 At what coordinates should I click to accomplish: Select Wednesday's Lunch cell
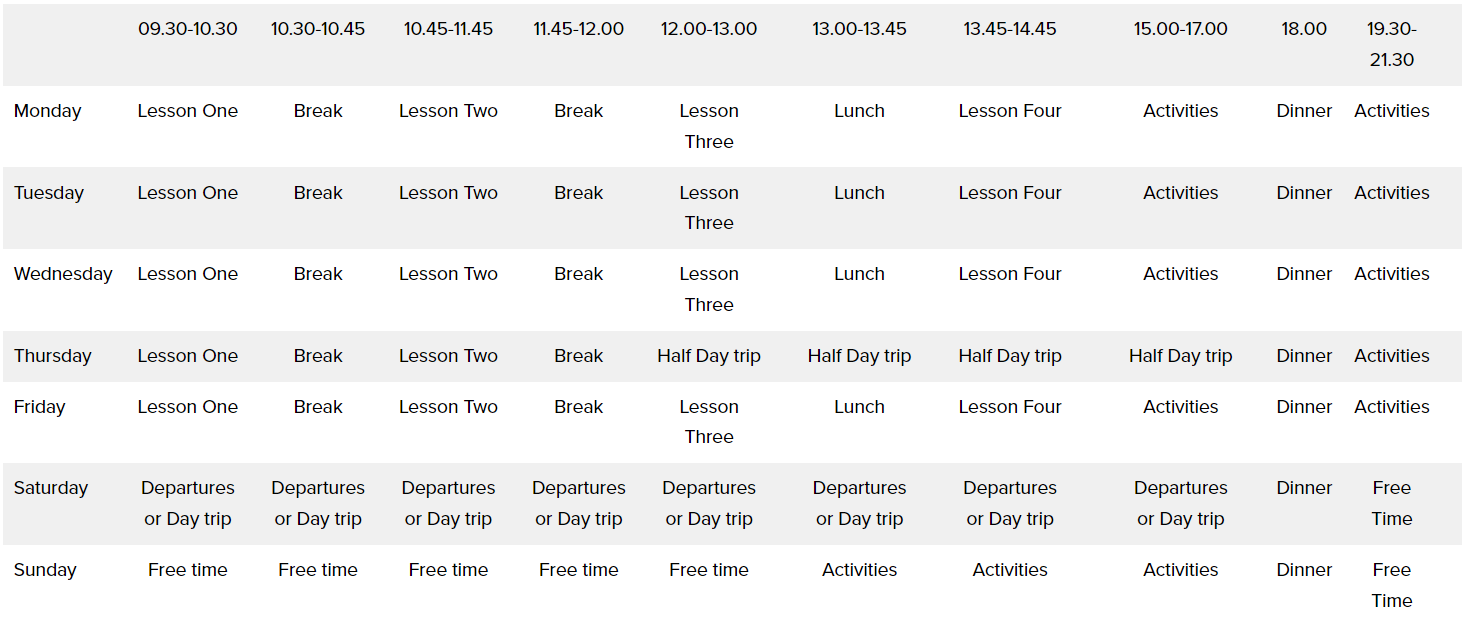[x=859, y=274]
